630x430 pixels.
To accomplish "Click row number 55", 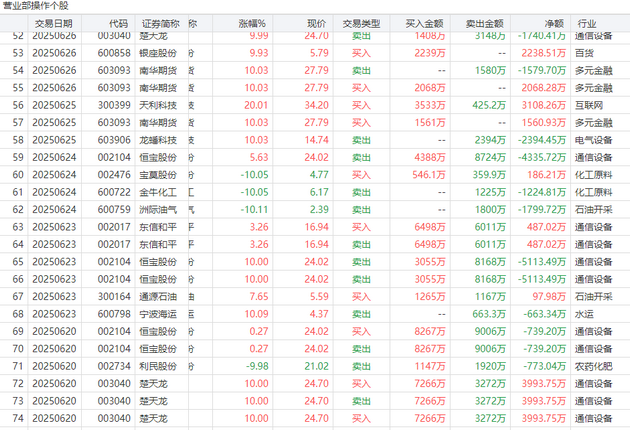I will pyautogui.click(x=18, y=88).
